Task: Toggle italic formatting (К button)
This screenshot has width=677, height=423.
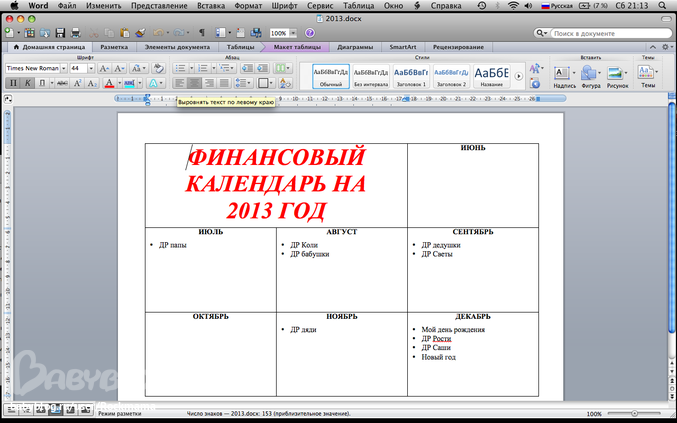Action: (x=28, y=83)
